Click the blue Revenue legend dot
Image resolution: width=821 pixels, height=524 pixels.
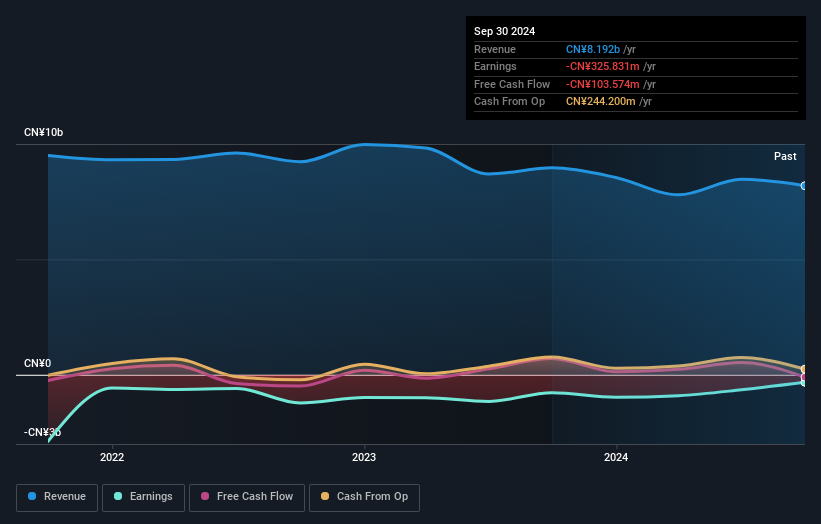[32, 496]
